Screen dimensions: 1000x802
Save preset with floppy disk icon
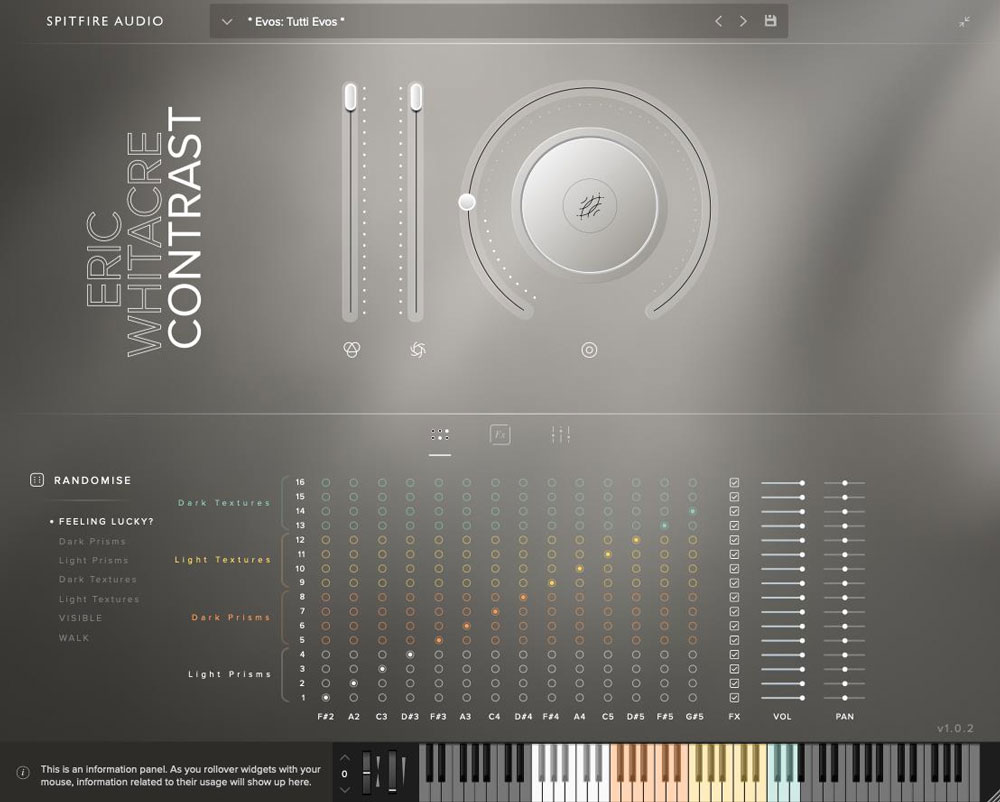[770, 21]
